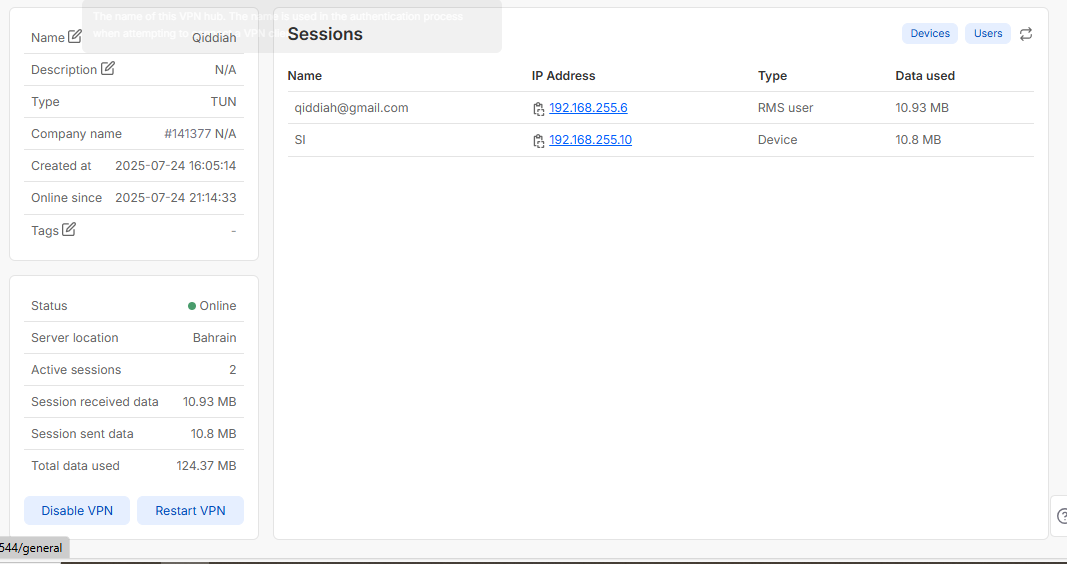Sort sessions by the Name column header
This screenshot has width=1067, height=564.
[304, 76]
